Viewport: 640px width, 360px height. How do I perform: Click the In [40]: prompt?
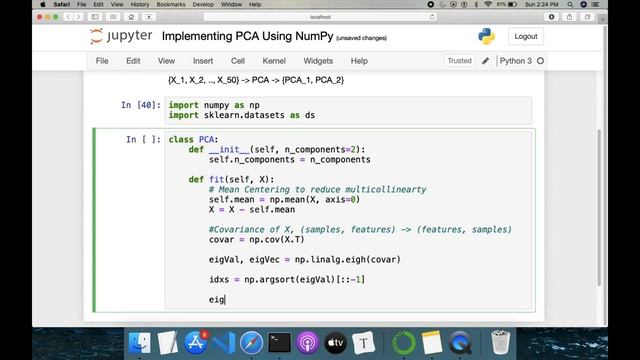(x=141, y=105)
